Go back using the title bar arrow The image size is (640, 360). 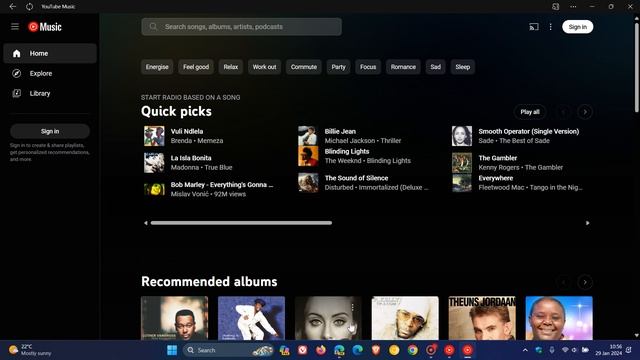[13, 7]
